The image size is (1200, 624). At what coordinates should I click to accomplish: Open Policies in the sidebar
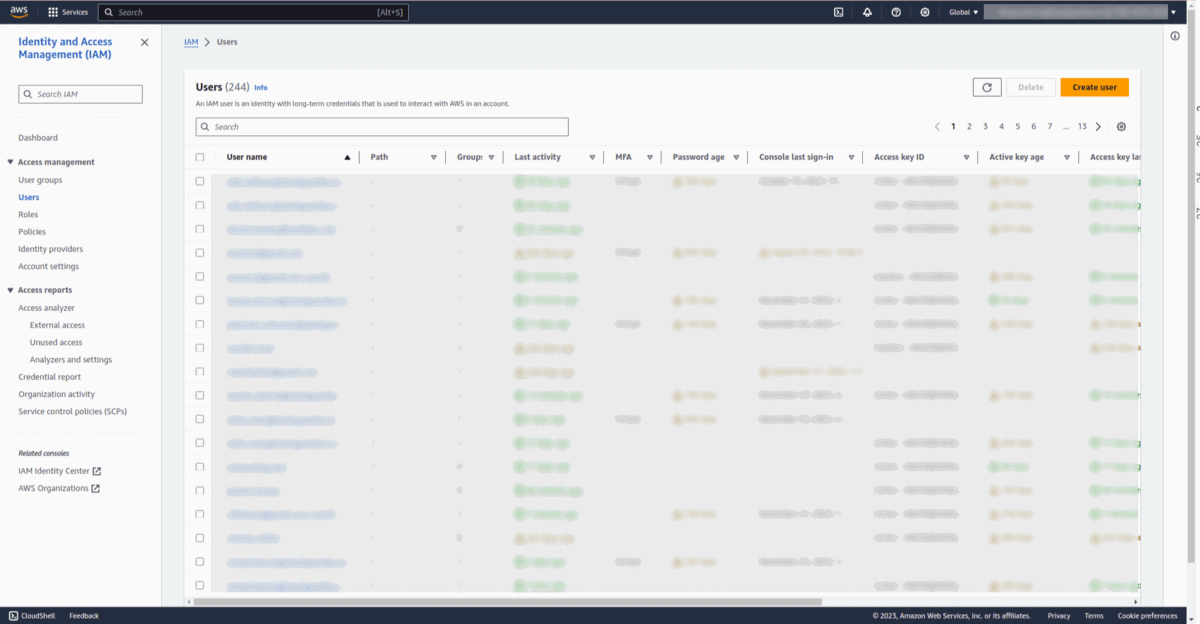[x=32, y=231]
